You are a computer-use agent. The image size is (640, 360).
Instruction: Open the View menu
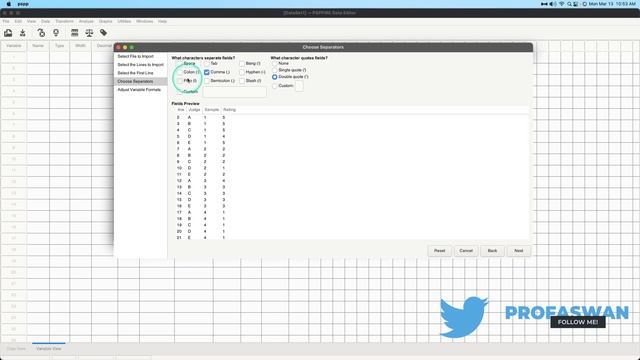click(31, 21)
